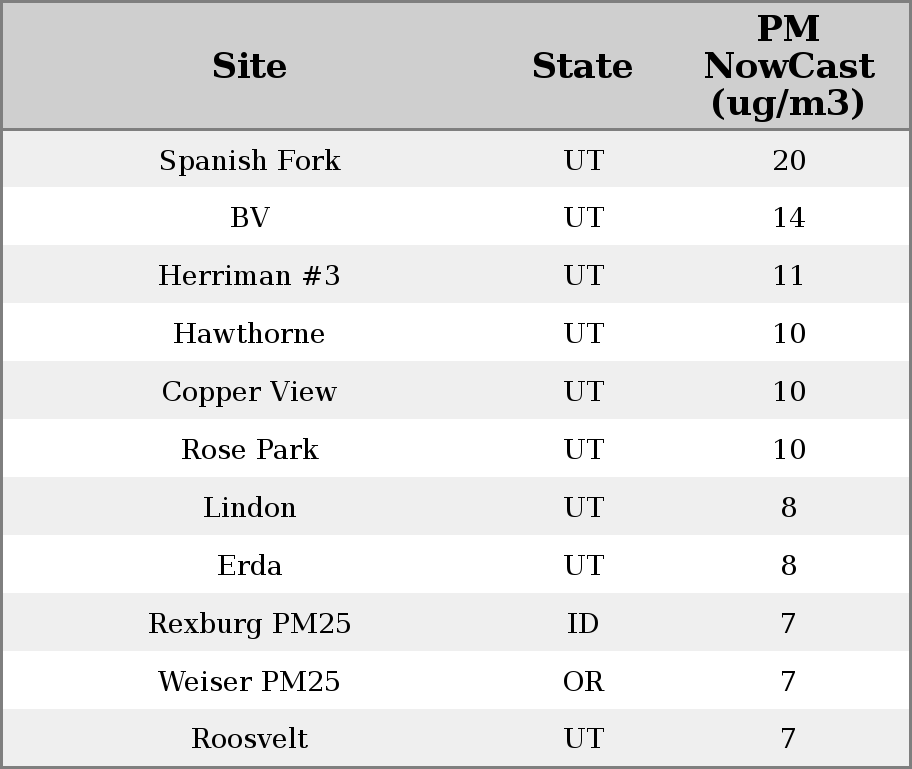The height and width of the screenshot is (769, 912).
Task: Click the OR state cell
Action: pos(583,682)
